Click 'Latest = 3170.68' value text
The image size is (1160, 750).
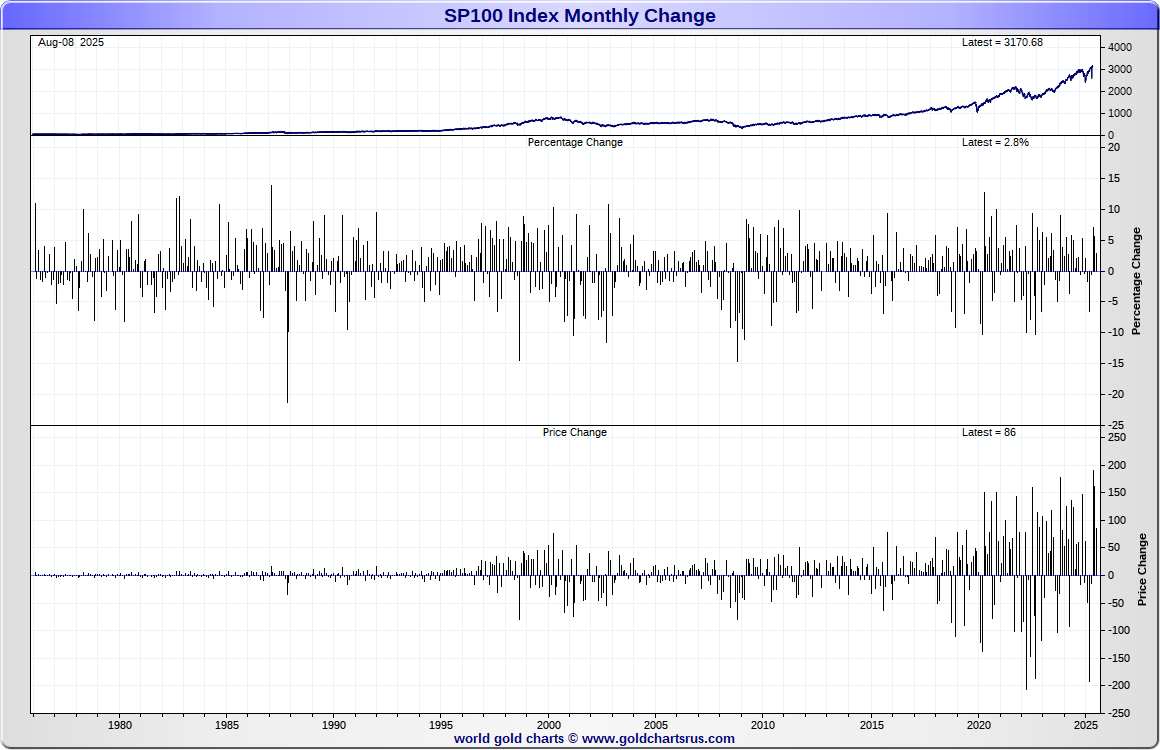(1002, 42)
